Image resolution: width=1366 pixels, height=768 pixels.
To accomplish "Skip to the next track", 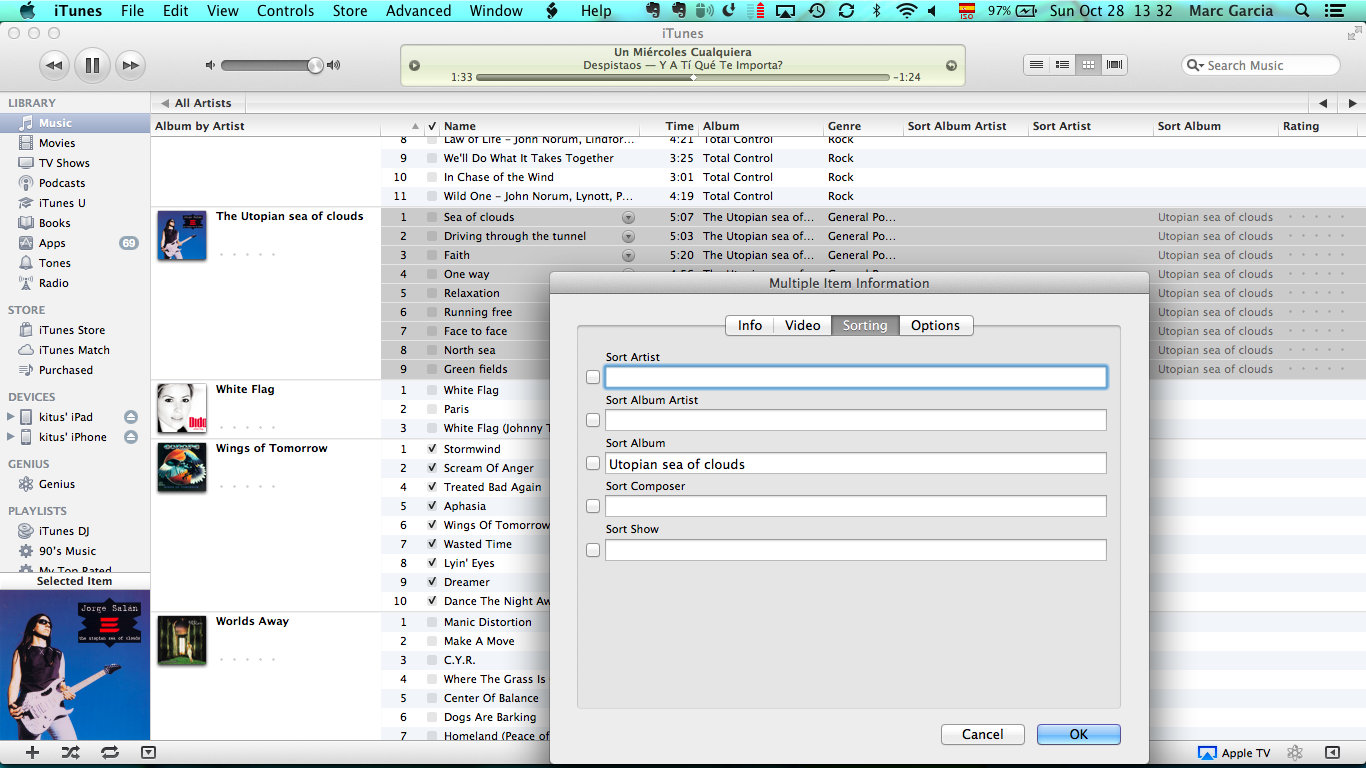I will click(x=130, y=66).
